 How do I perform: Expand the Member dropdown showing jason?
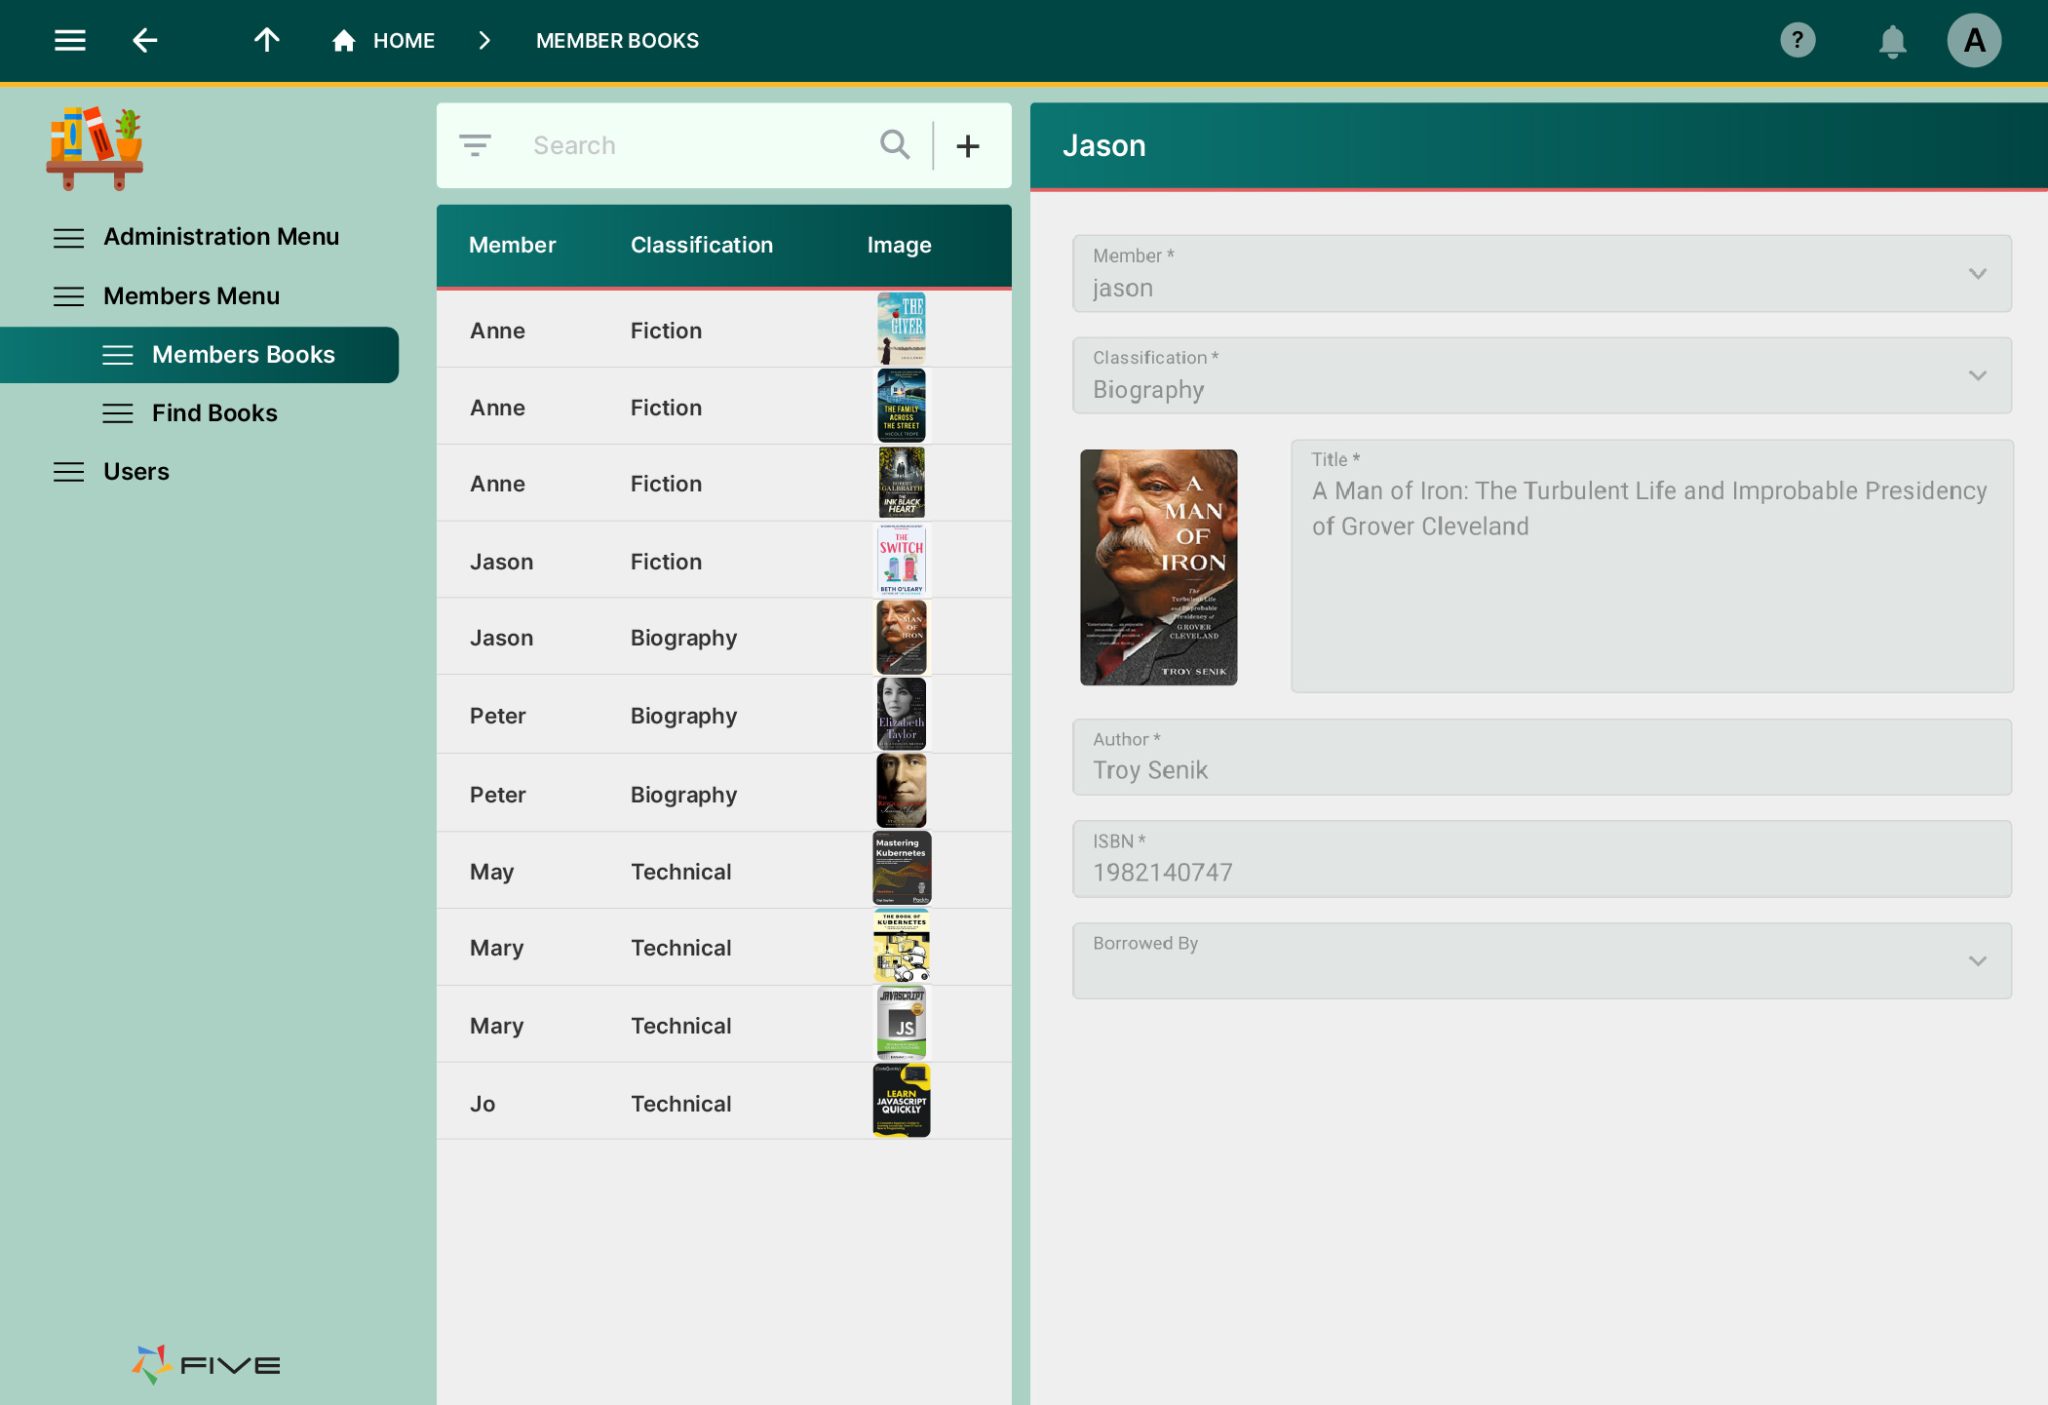pos(1976,274)
